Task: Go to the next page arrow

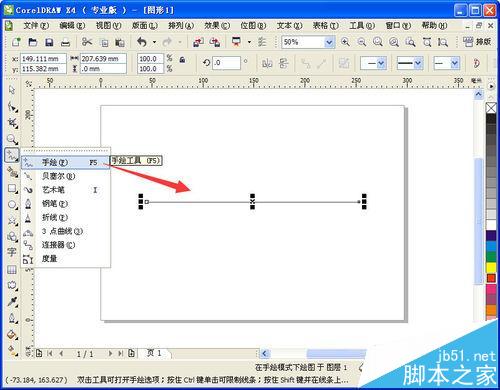Action: point(110,353)
